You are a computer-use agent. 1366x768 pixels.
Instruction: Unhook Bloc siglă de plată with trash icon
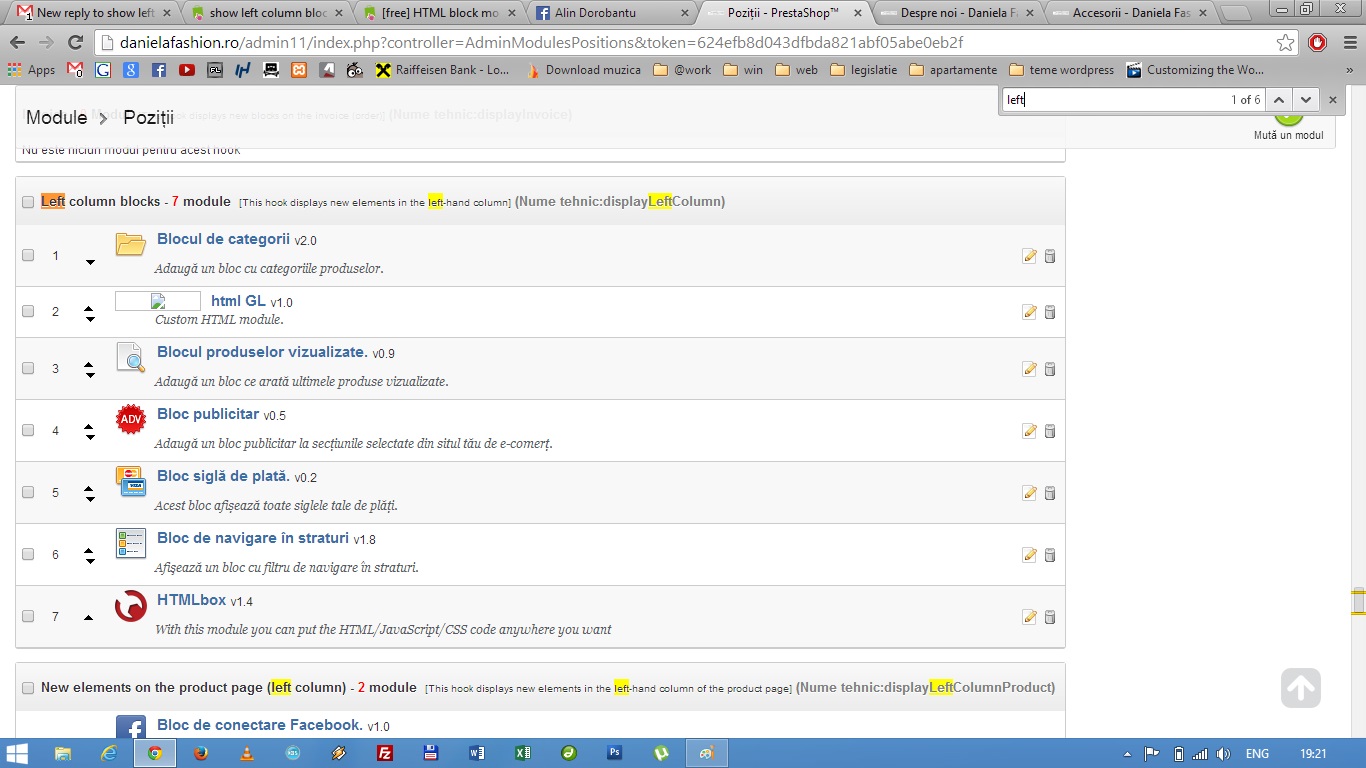tap(1050, 493)
